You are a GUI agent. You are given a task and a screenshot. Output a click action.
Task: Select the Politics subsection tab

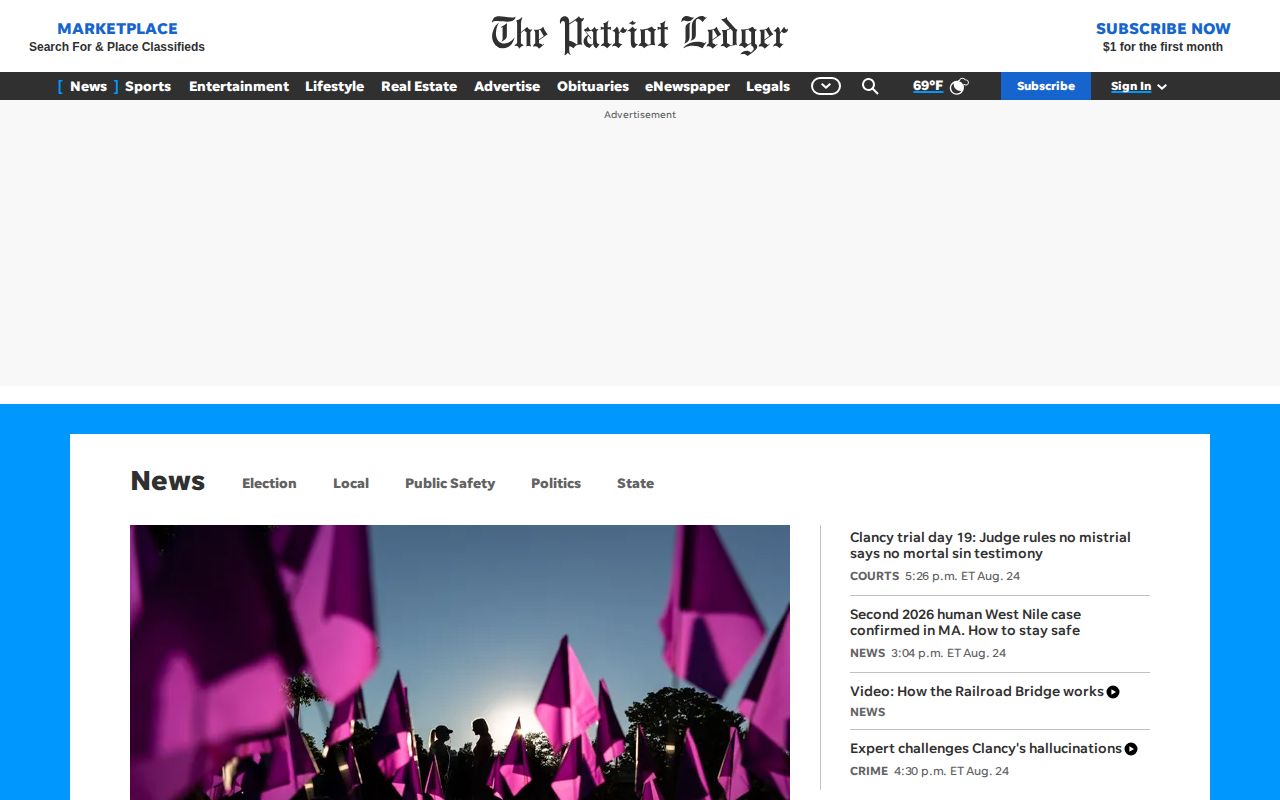pos(556,483)
